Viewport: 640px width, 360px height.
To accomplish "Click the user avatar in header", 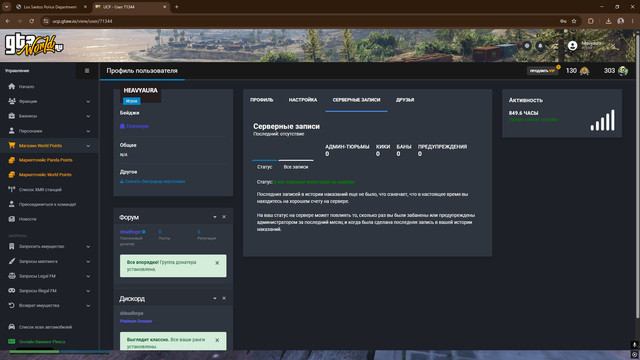I will coord(573,46).
